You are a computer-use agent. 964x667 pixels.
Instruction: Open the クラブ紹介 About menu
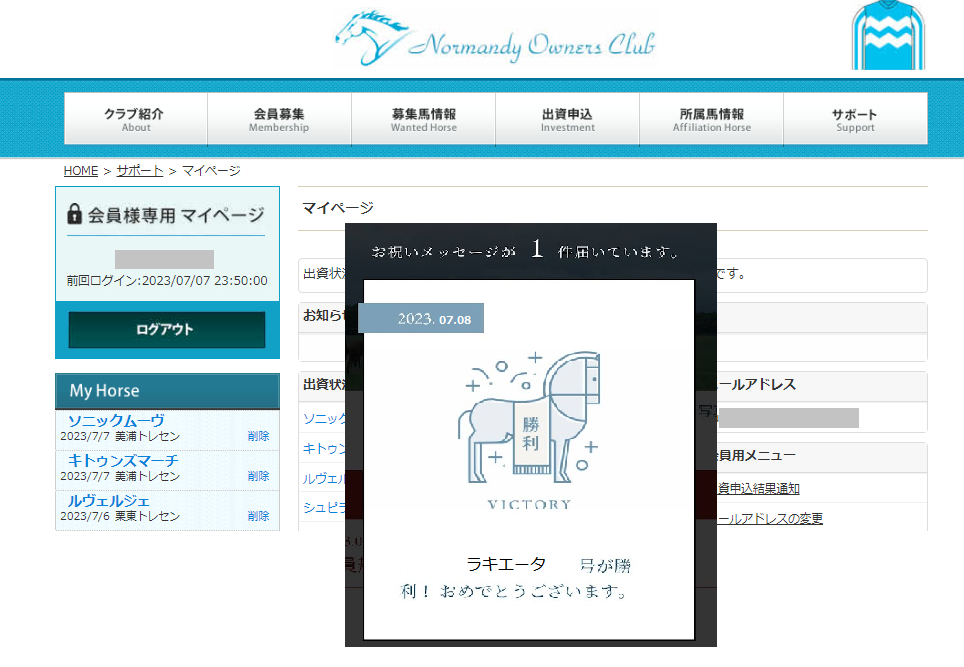[x=136, y=119]
